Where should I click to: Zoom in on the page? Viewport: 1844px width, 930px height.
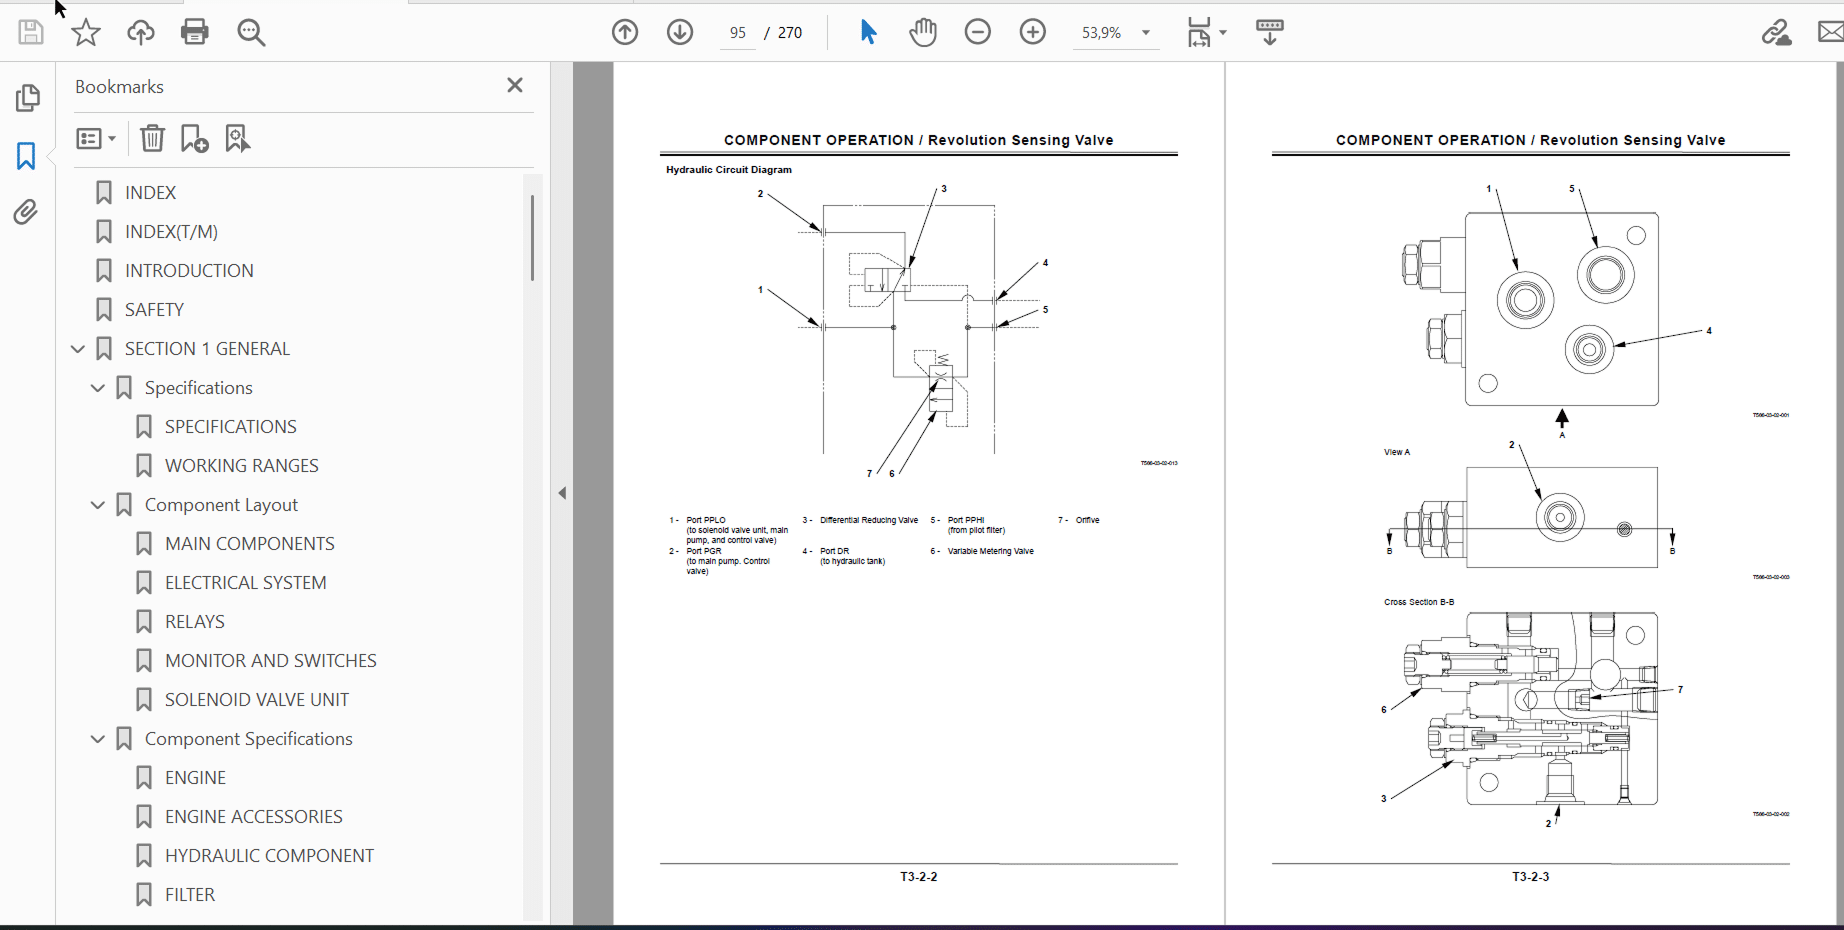click(x=1032, y=32)
